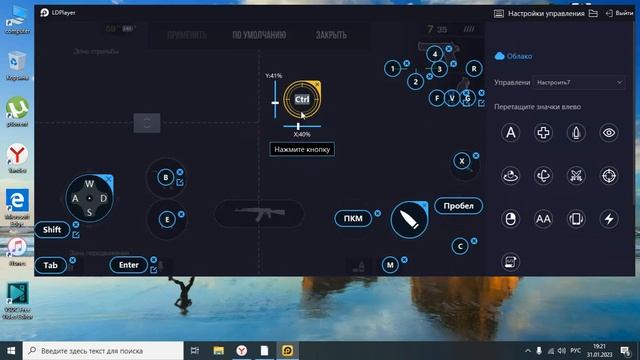Click the LDPlayer taskbar icon
640x360 pixels.
287,351
